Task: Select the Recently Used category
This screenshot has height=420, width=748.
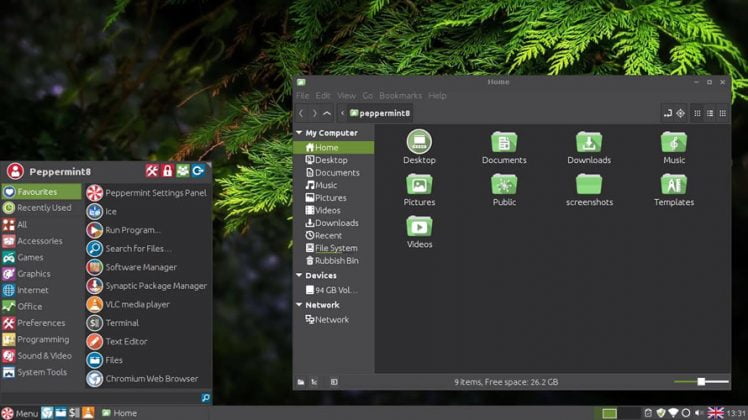Action: pyautogui.click(x=41, y=208)
